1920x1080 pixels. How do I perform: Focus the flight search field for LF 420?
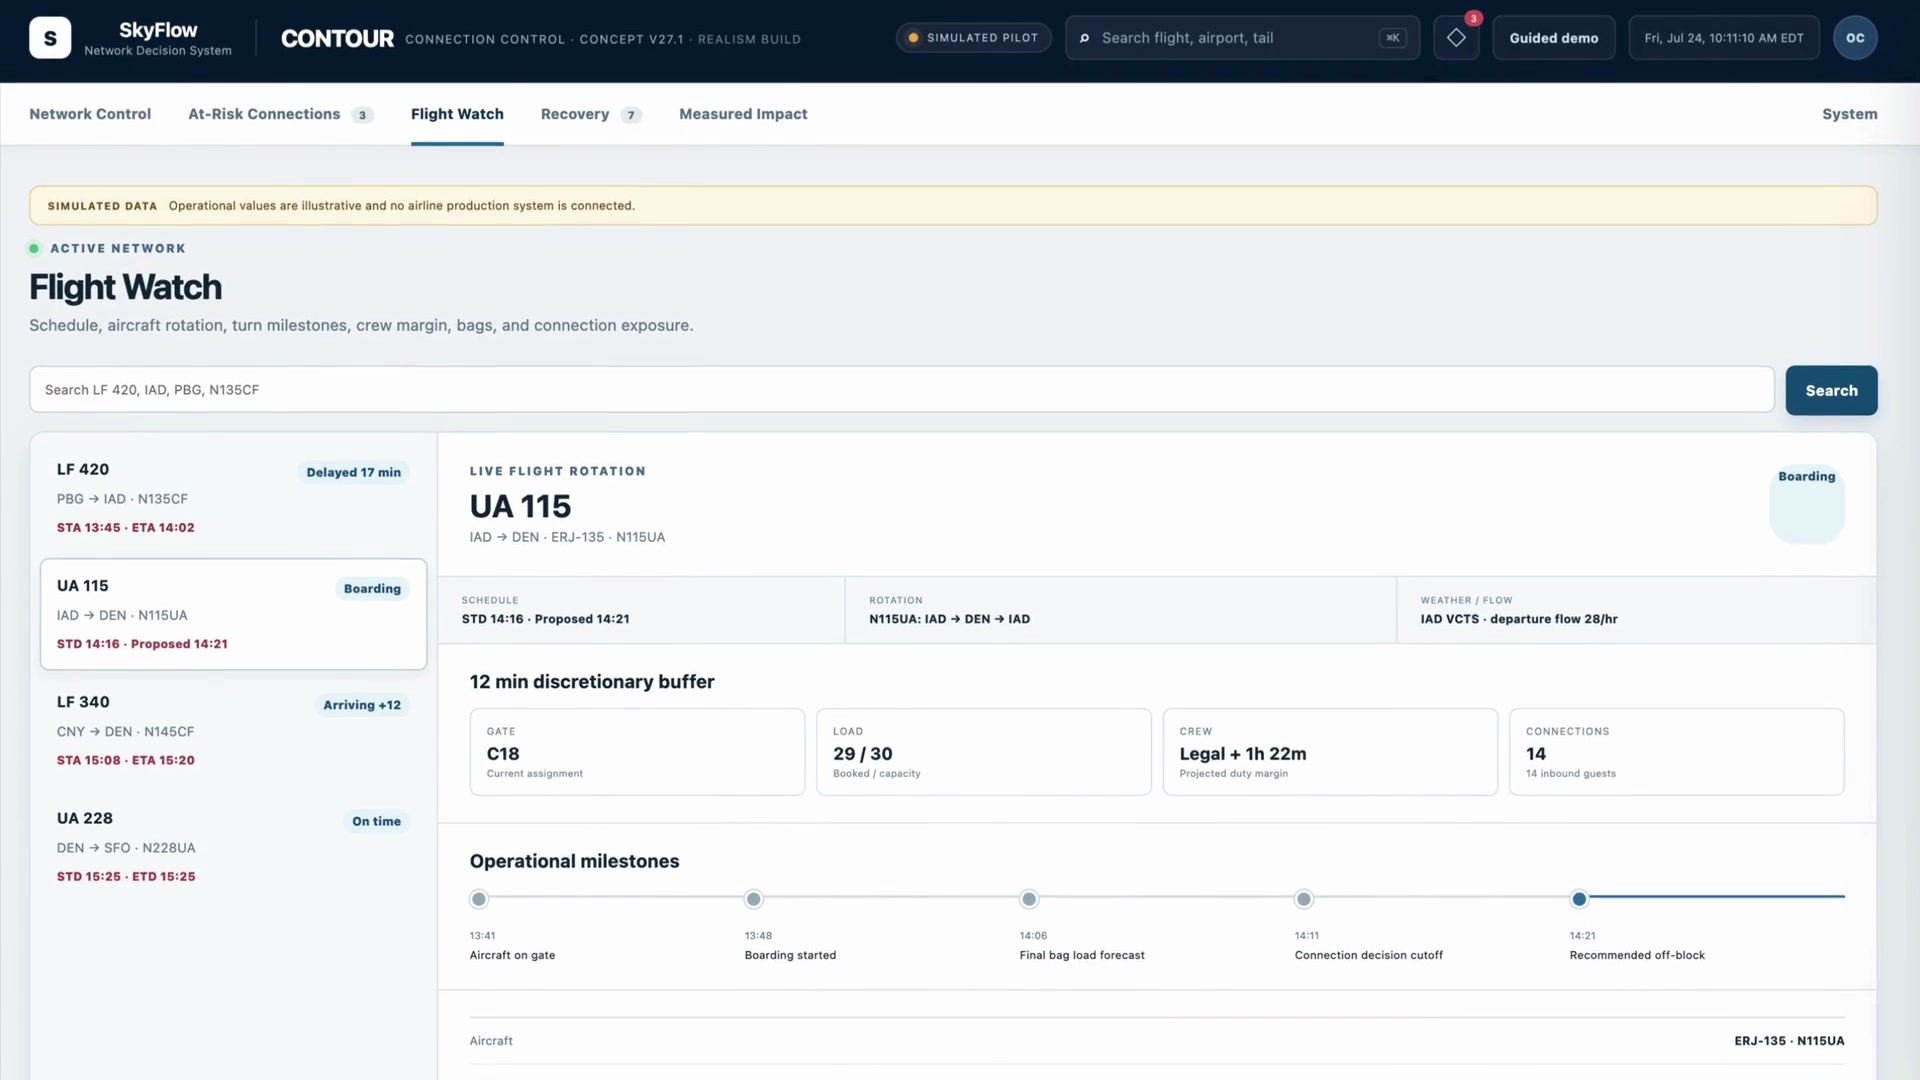[901, 390]
